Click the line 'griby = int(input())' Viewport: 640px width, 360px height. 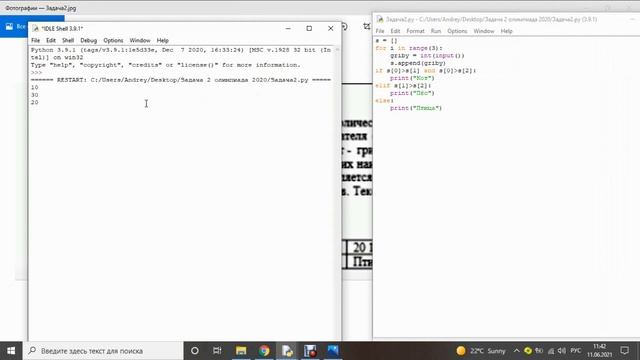(427, 56)
